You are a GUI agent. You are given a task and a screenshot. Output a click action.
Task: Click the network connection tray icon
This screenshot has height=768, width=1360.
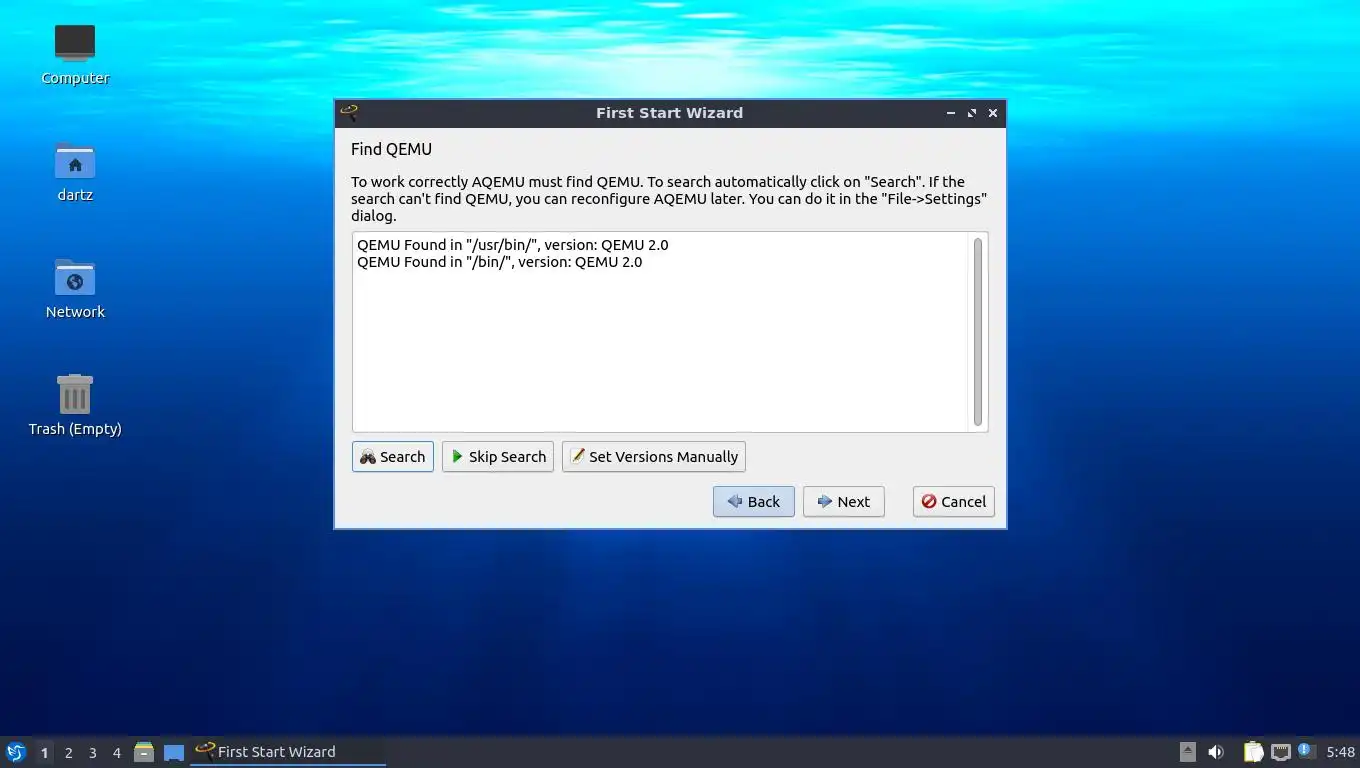[x=1281, y=752]
